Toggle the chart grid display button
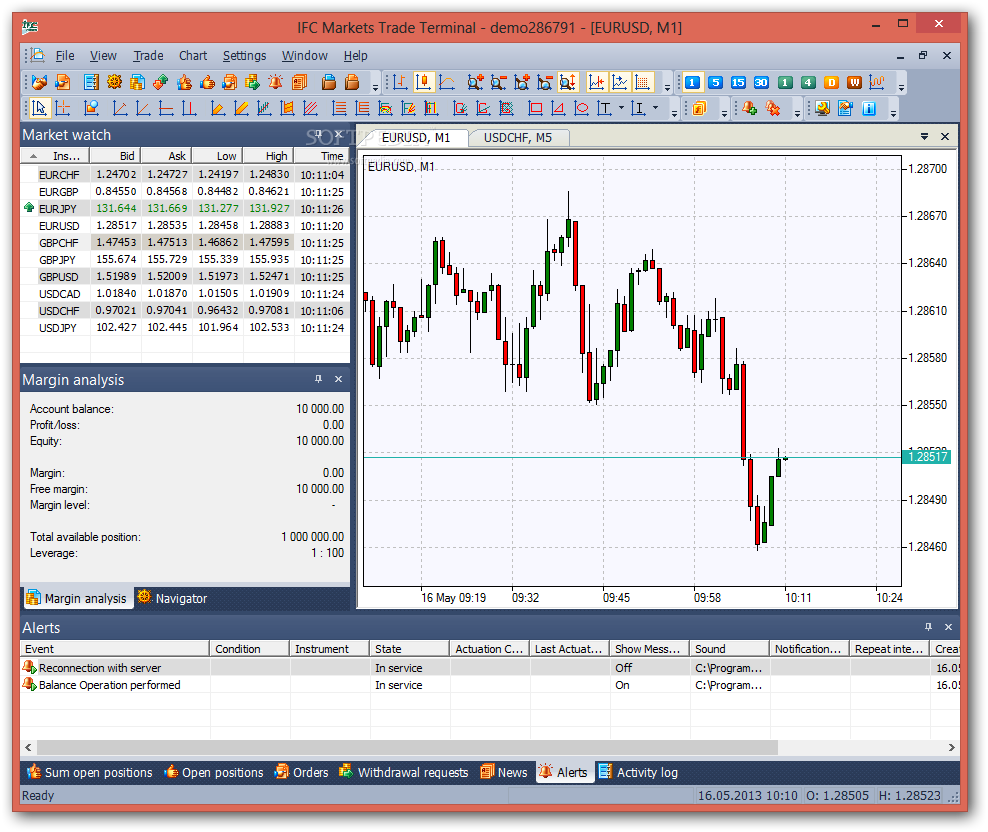This screenshot has width=988, height=832. coord(642,83)
